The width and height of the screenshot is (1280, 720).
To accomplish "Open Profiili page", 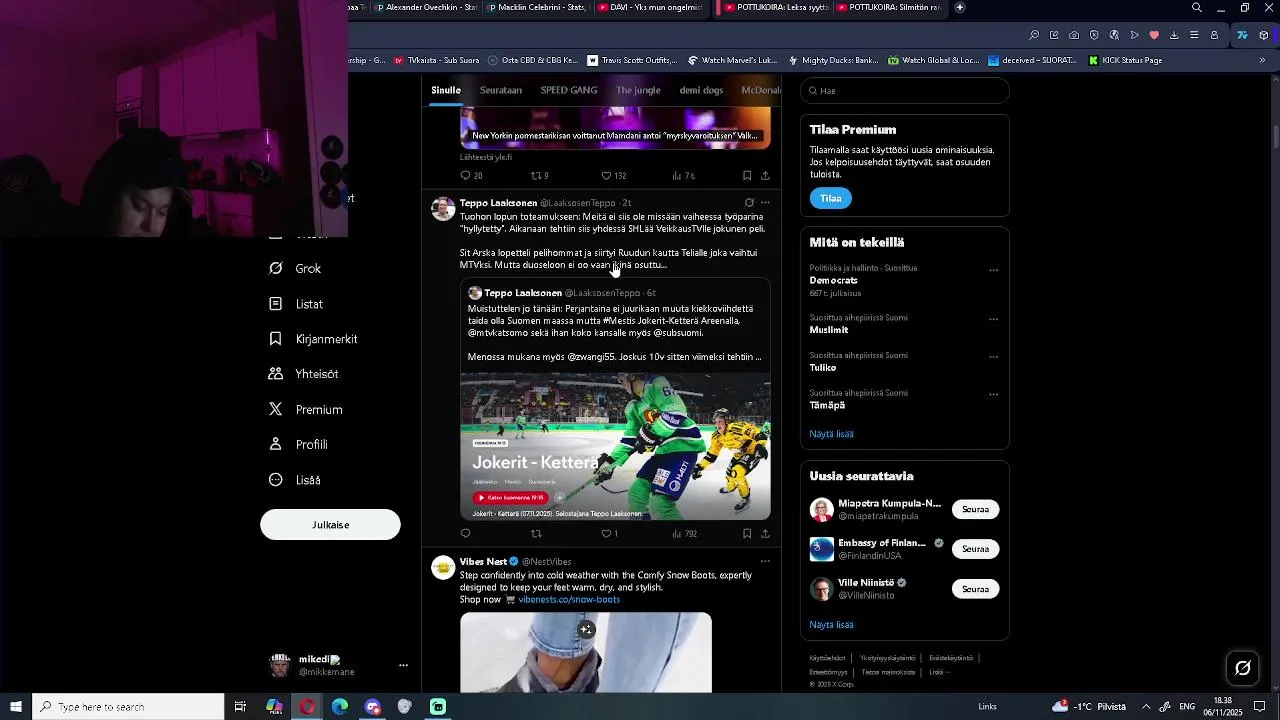I will 299,444.
